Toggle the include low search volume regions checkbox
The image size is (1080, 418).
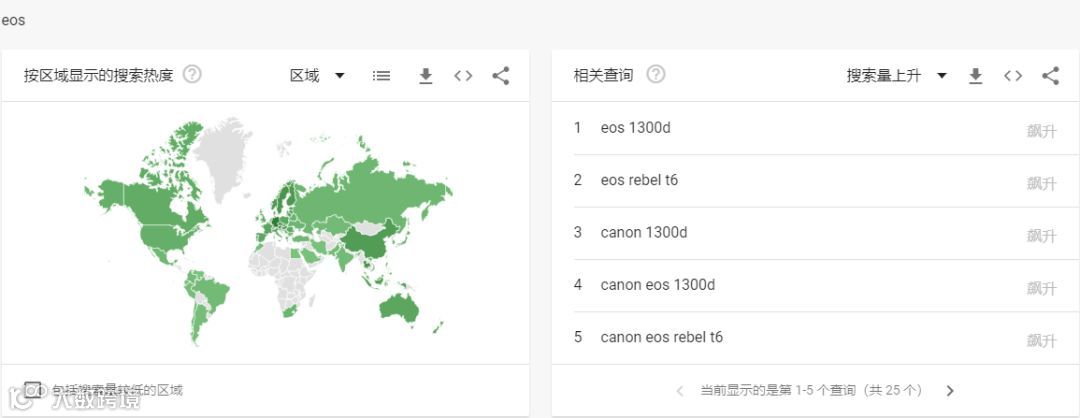tap(33, 389)
